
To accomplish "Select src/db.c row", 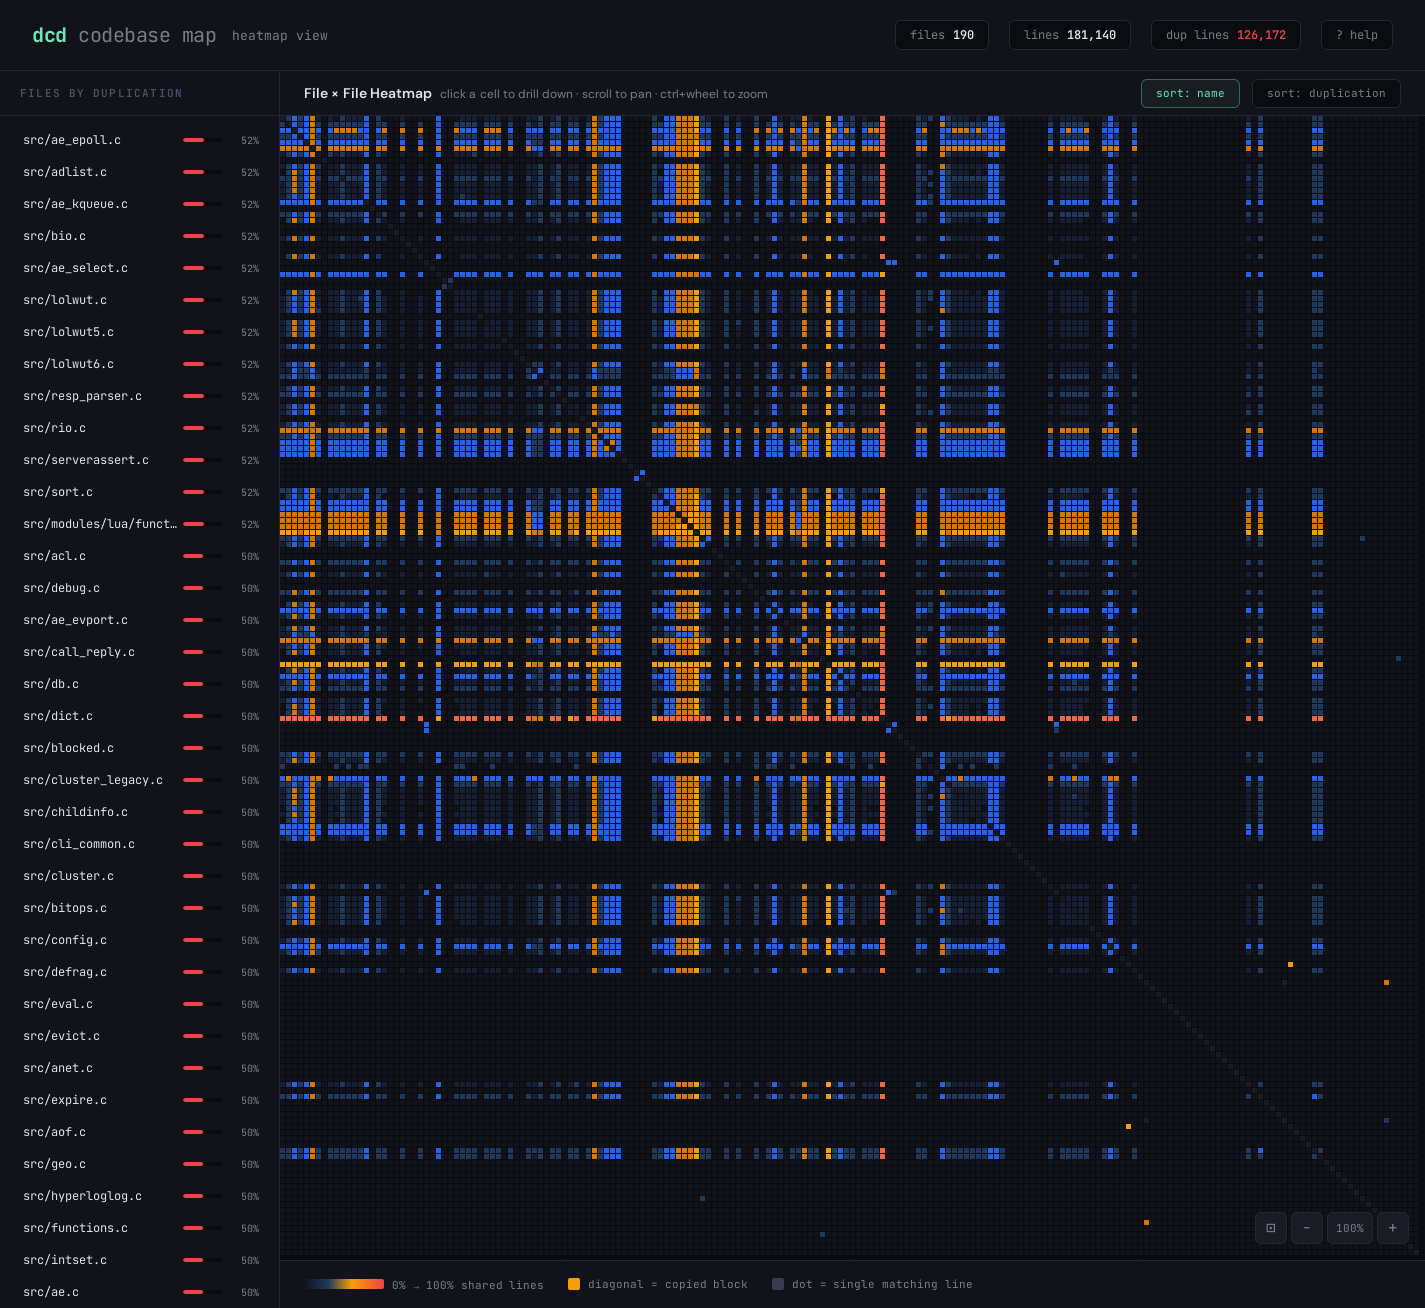I will pos(140,684).
